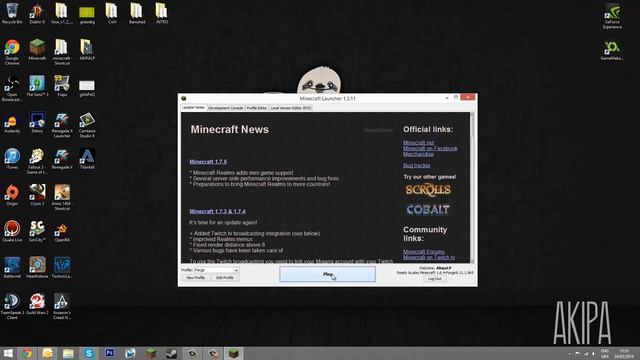Switch to the Profile Editor tab
640x360 pixels.
click(x=256, y=108)
